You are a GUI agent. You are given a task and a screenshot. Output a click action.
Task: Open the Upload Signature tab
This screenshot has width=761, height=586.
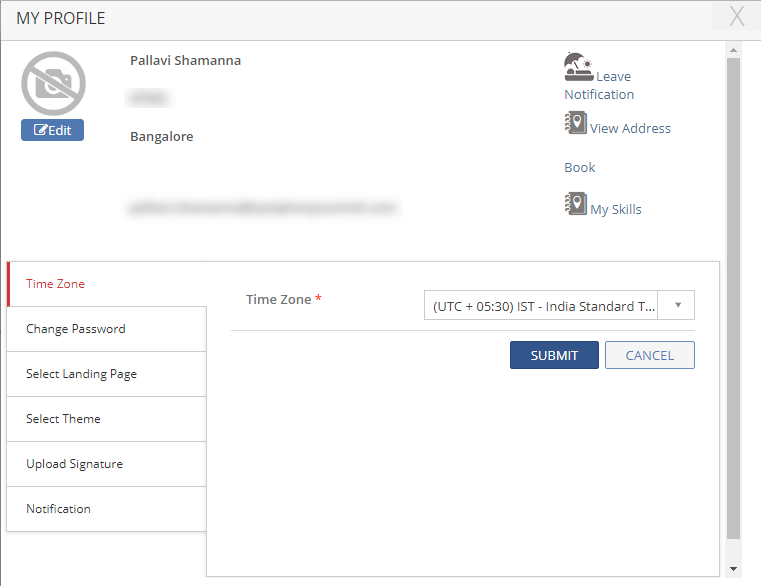pos(75,464)
